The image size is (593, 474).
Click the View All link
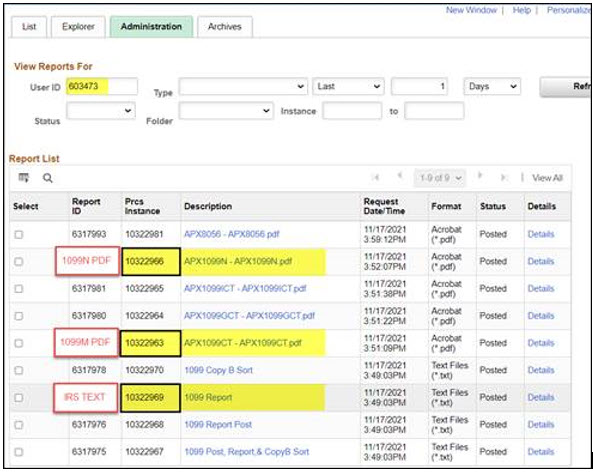[x=547, y=178]
